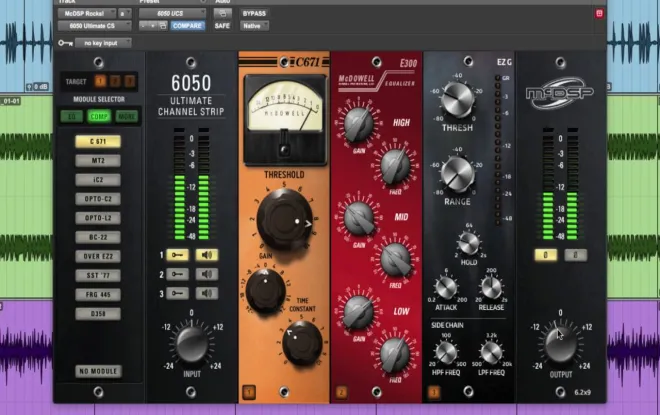660x415 pixels.
Task: Open the insert position 'a' dropdown
Action: point(125,13)
